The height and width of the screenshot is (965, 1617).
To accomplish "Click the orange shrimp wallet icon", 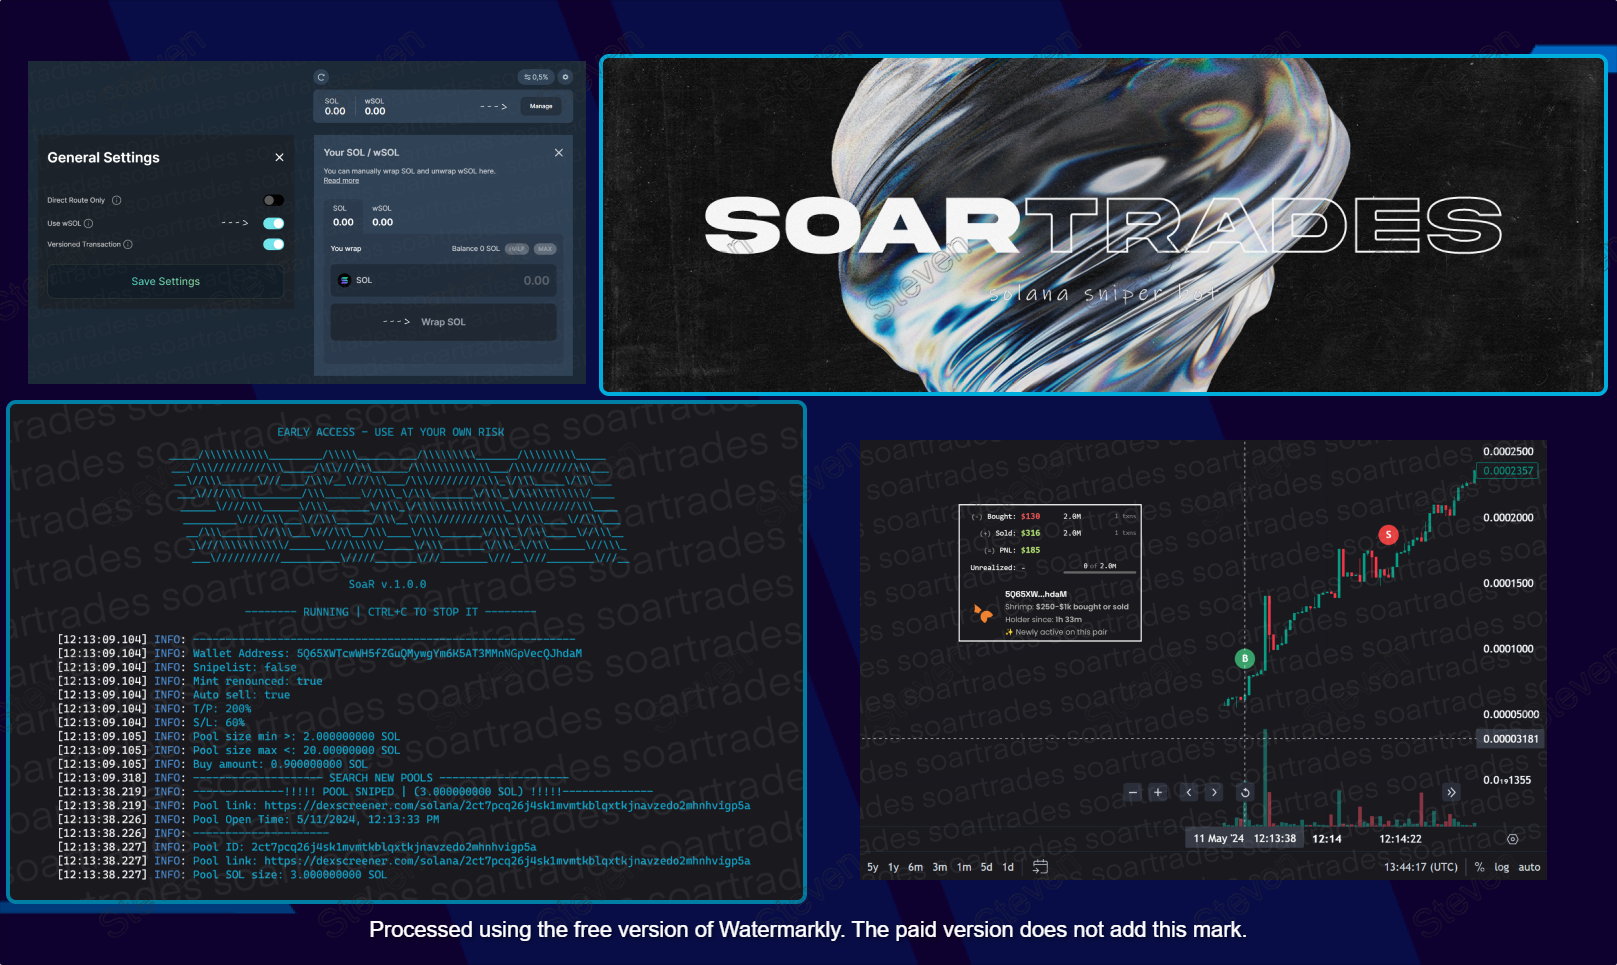I will (983, 613).
